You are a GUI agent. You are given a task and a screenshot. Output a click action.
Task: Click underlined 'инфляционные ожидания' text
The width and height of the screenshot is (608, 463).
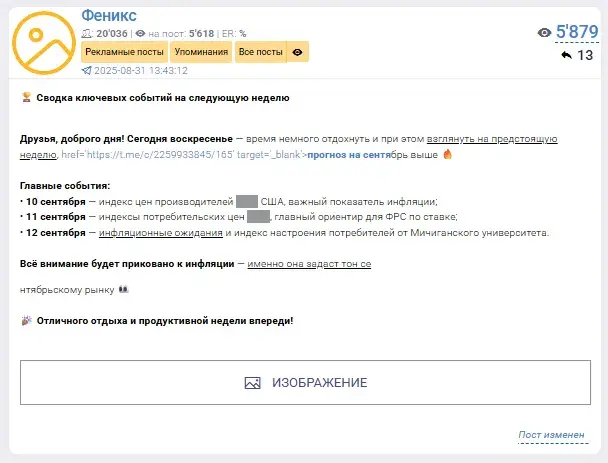[161, 233]
